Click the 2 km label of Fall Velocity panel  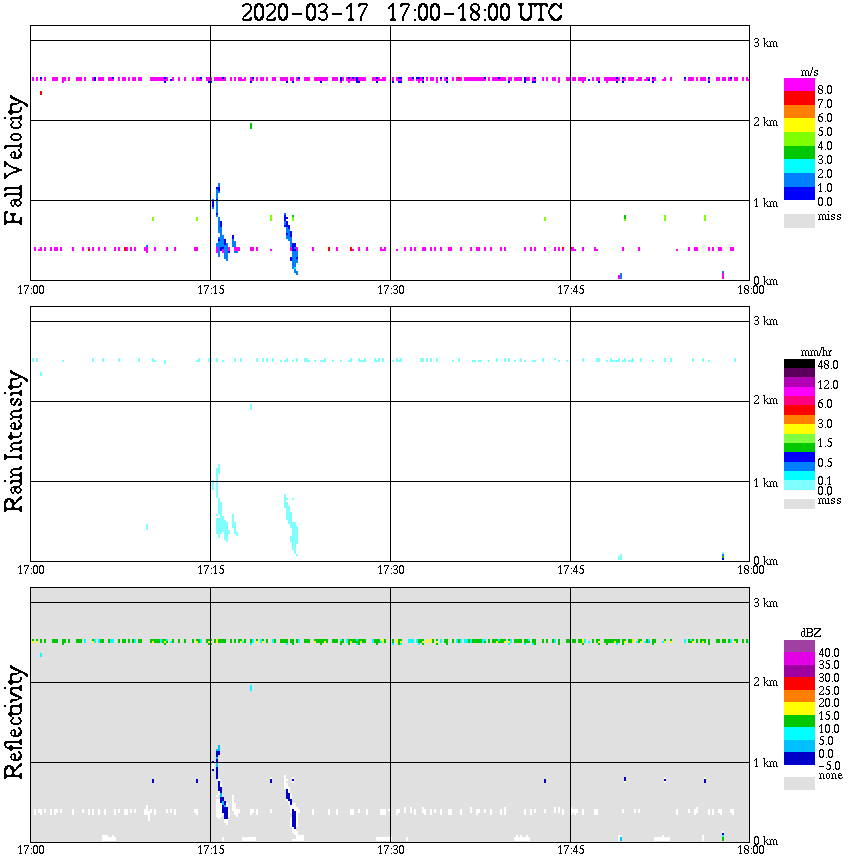tap(765, 122)
